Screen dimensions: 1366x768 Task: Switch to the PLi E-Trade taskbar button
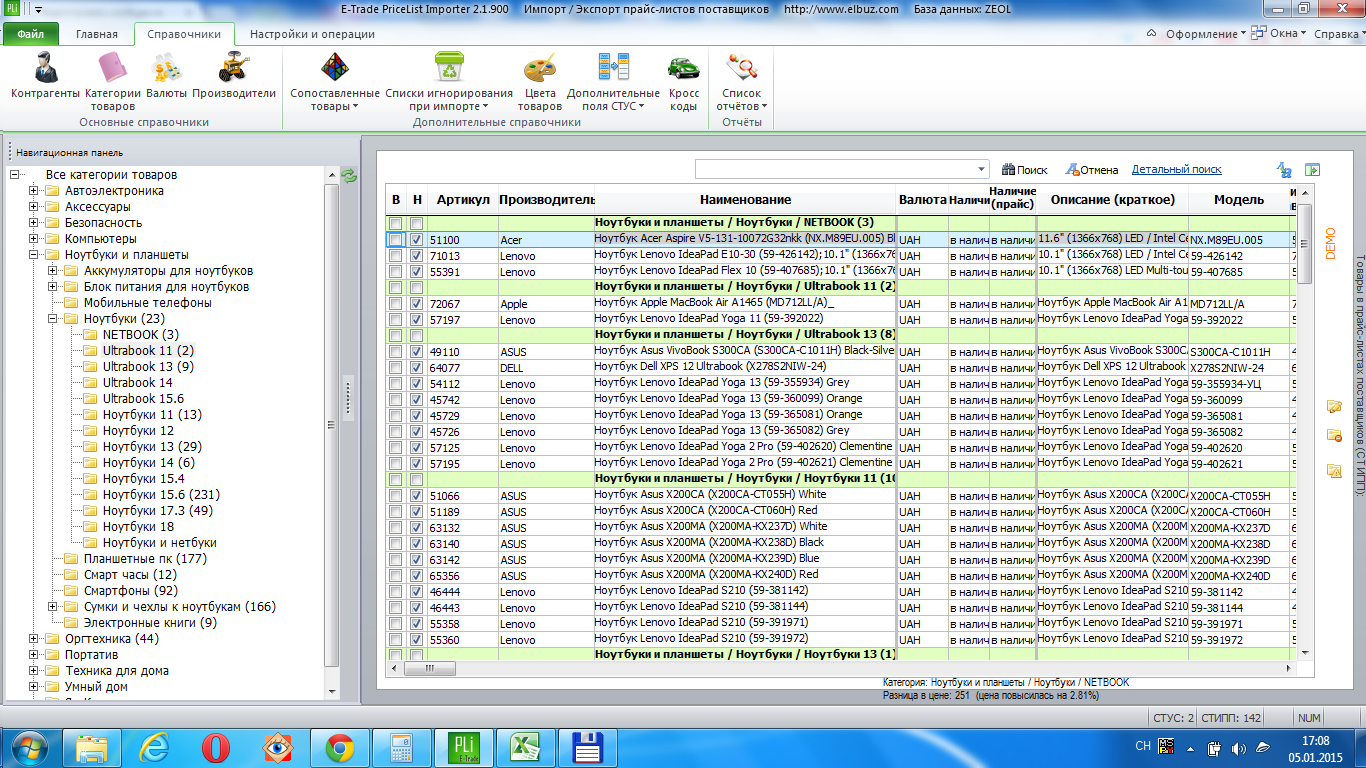click(x=464, y=747)
